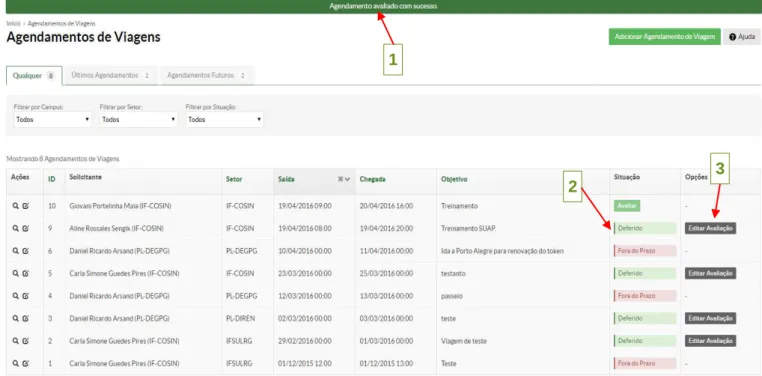Open Filtrar por Setor dropdown
The image size is (762, 376).
click(139, 120)
